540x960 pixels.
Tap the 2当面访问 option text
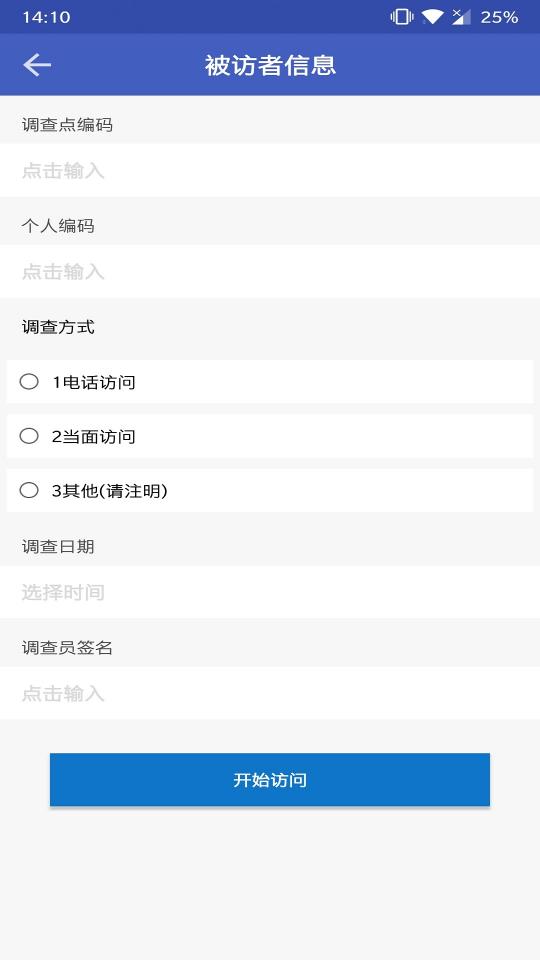[94, 437]
